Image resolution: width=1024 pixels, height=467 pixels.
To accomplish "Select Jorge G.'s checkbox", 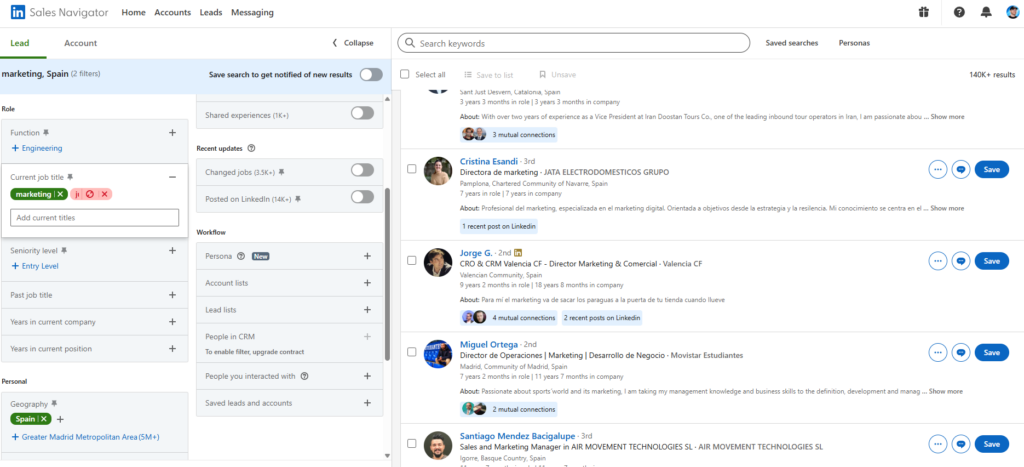I will point(411,260).
